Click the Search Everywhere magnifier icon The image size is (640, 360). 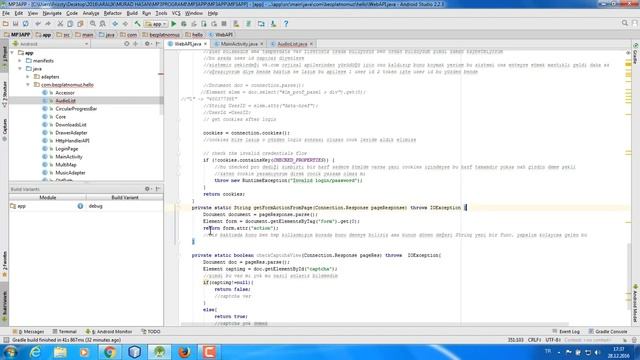point(625,24)
